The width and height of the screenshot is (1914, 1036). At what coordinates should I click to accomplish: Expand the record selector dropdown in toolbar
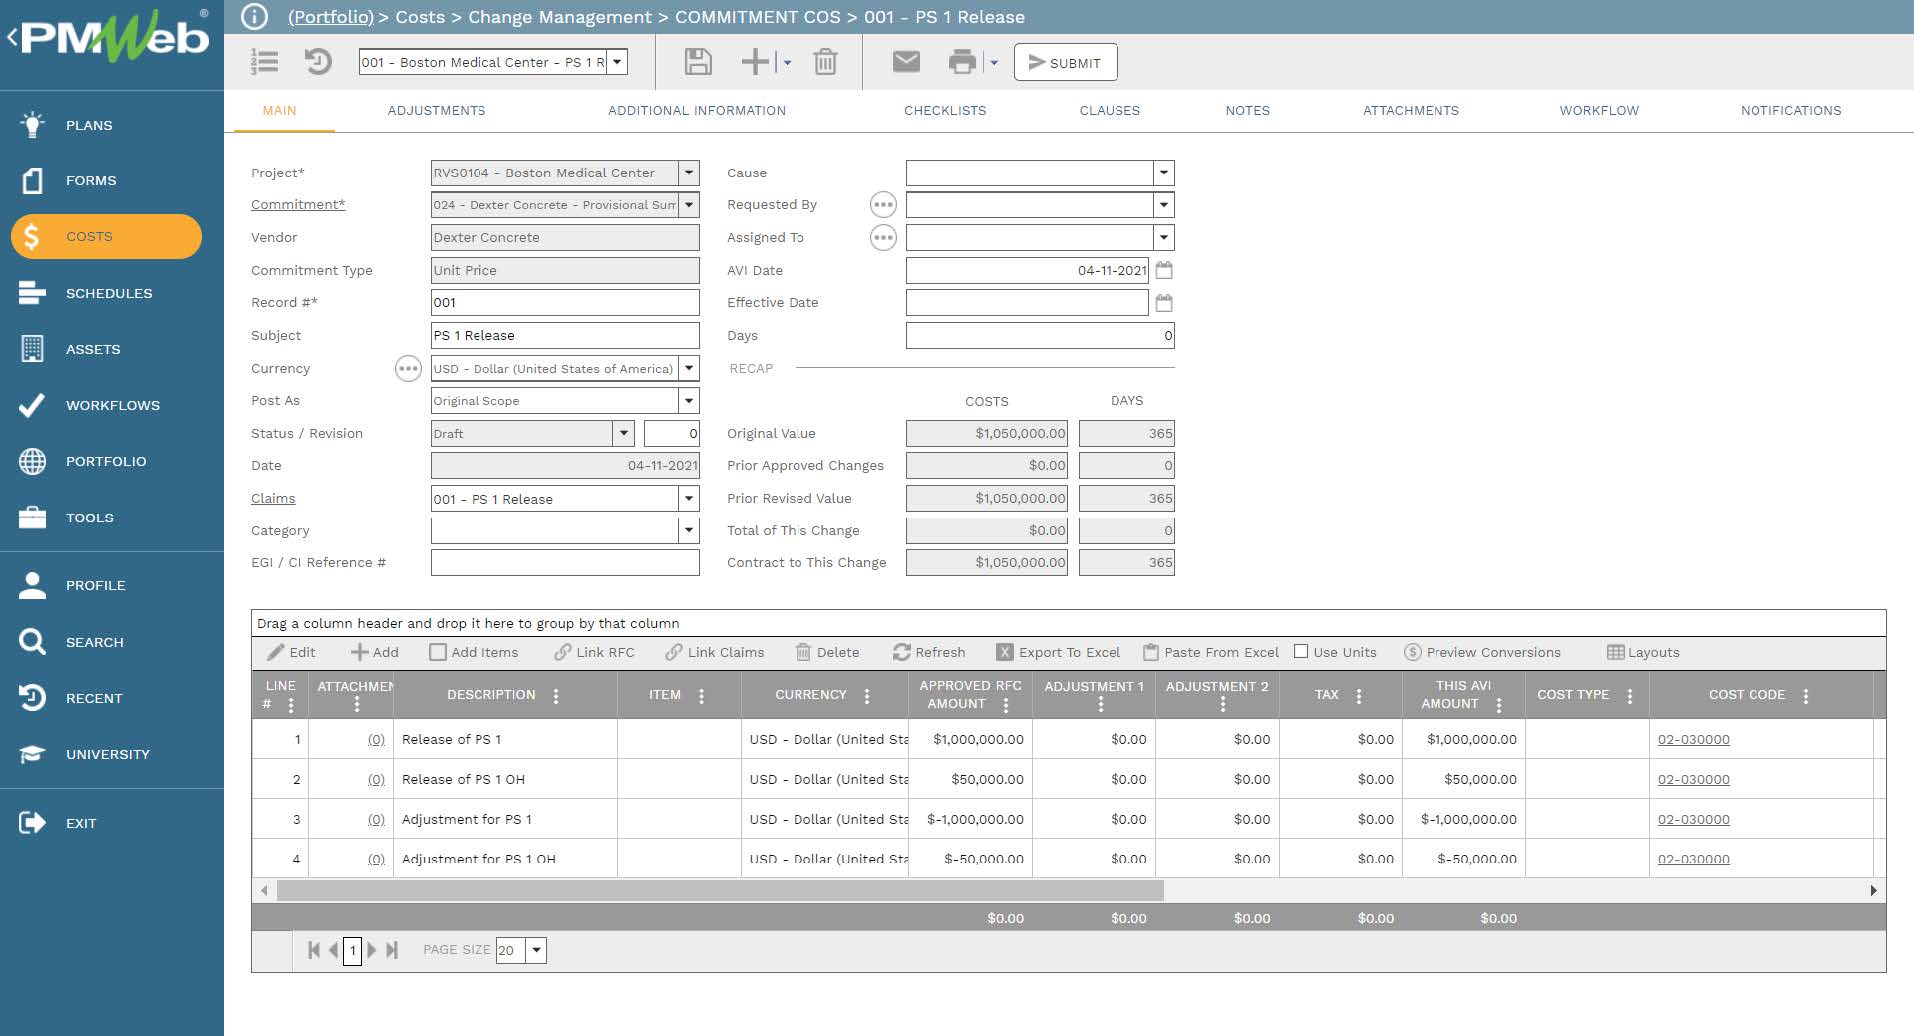click(618, 62)
